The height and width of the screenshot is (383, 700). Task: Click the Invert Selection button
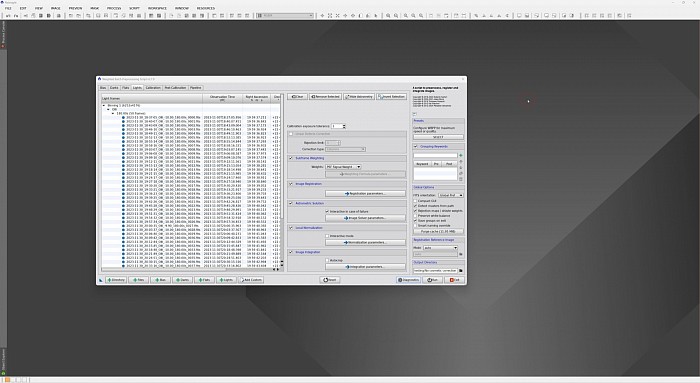[x=392, y=96]
